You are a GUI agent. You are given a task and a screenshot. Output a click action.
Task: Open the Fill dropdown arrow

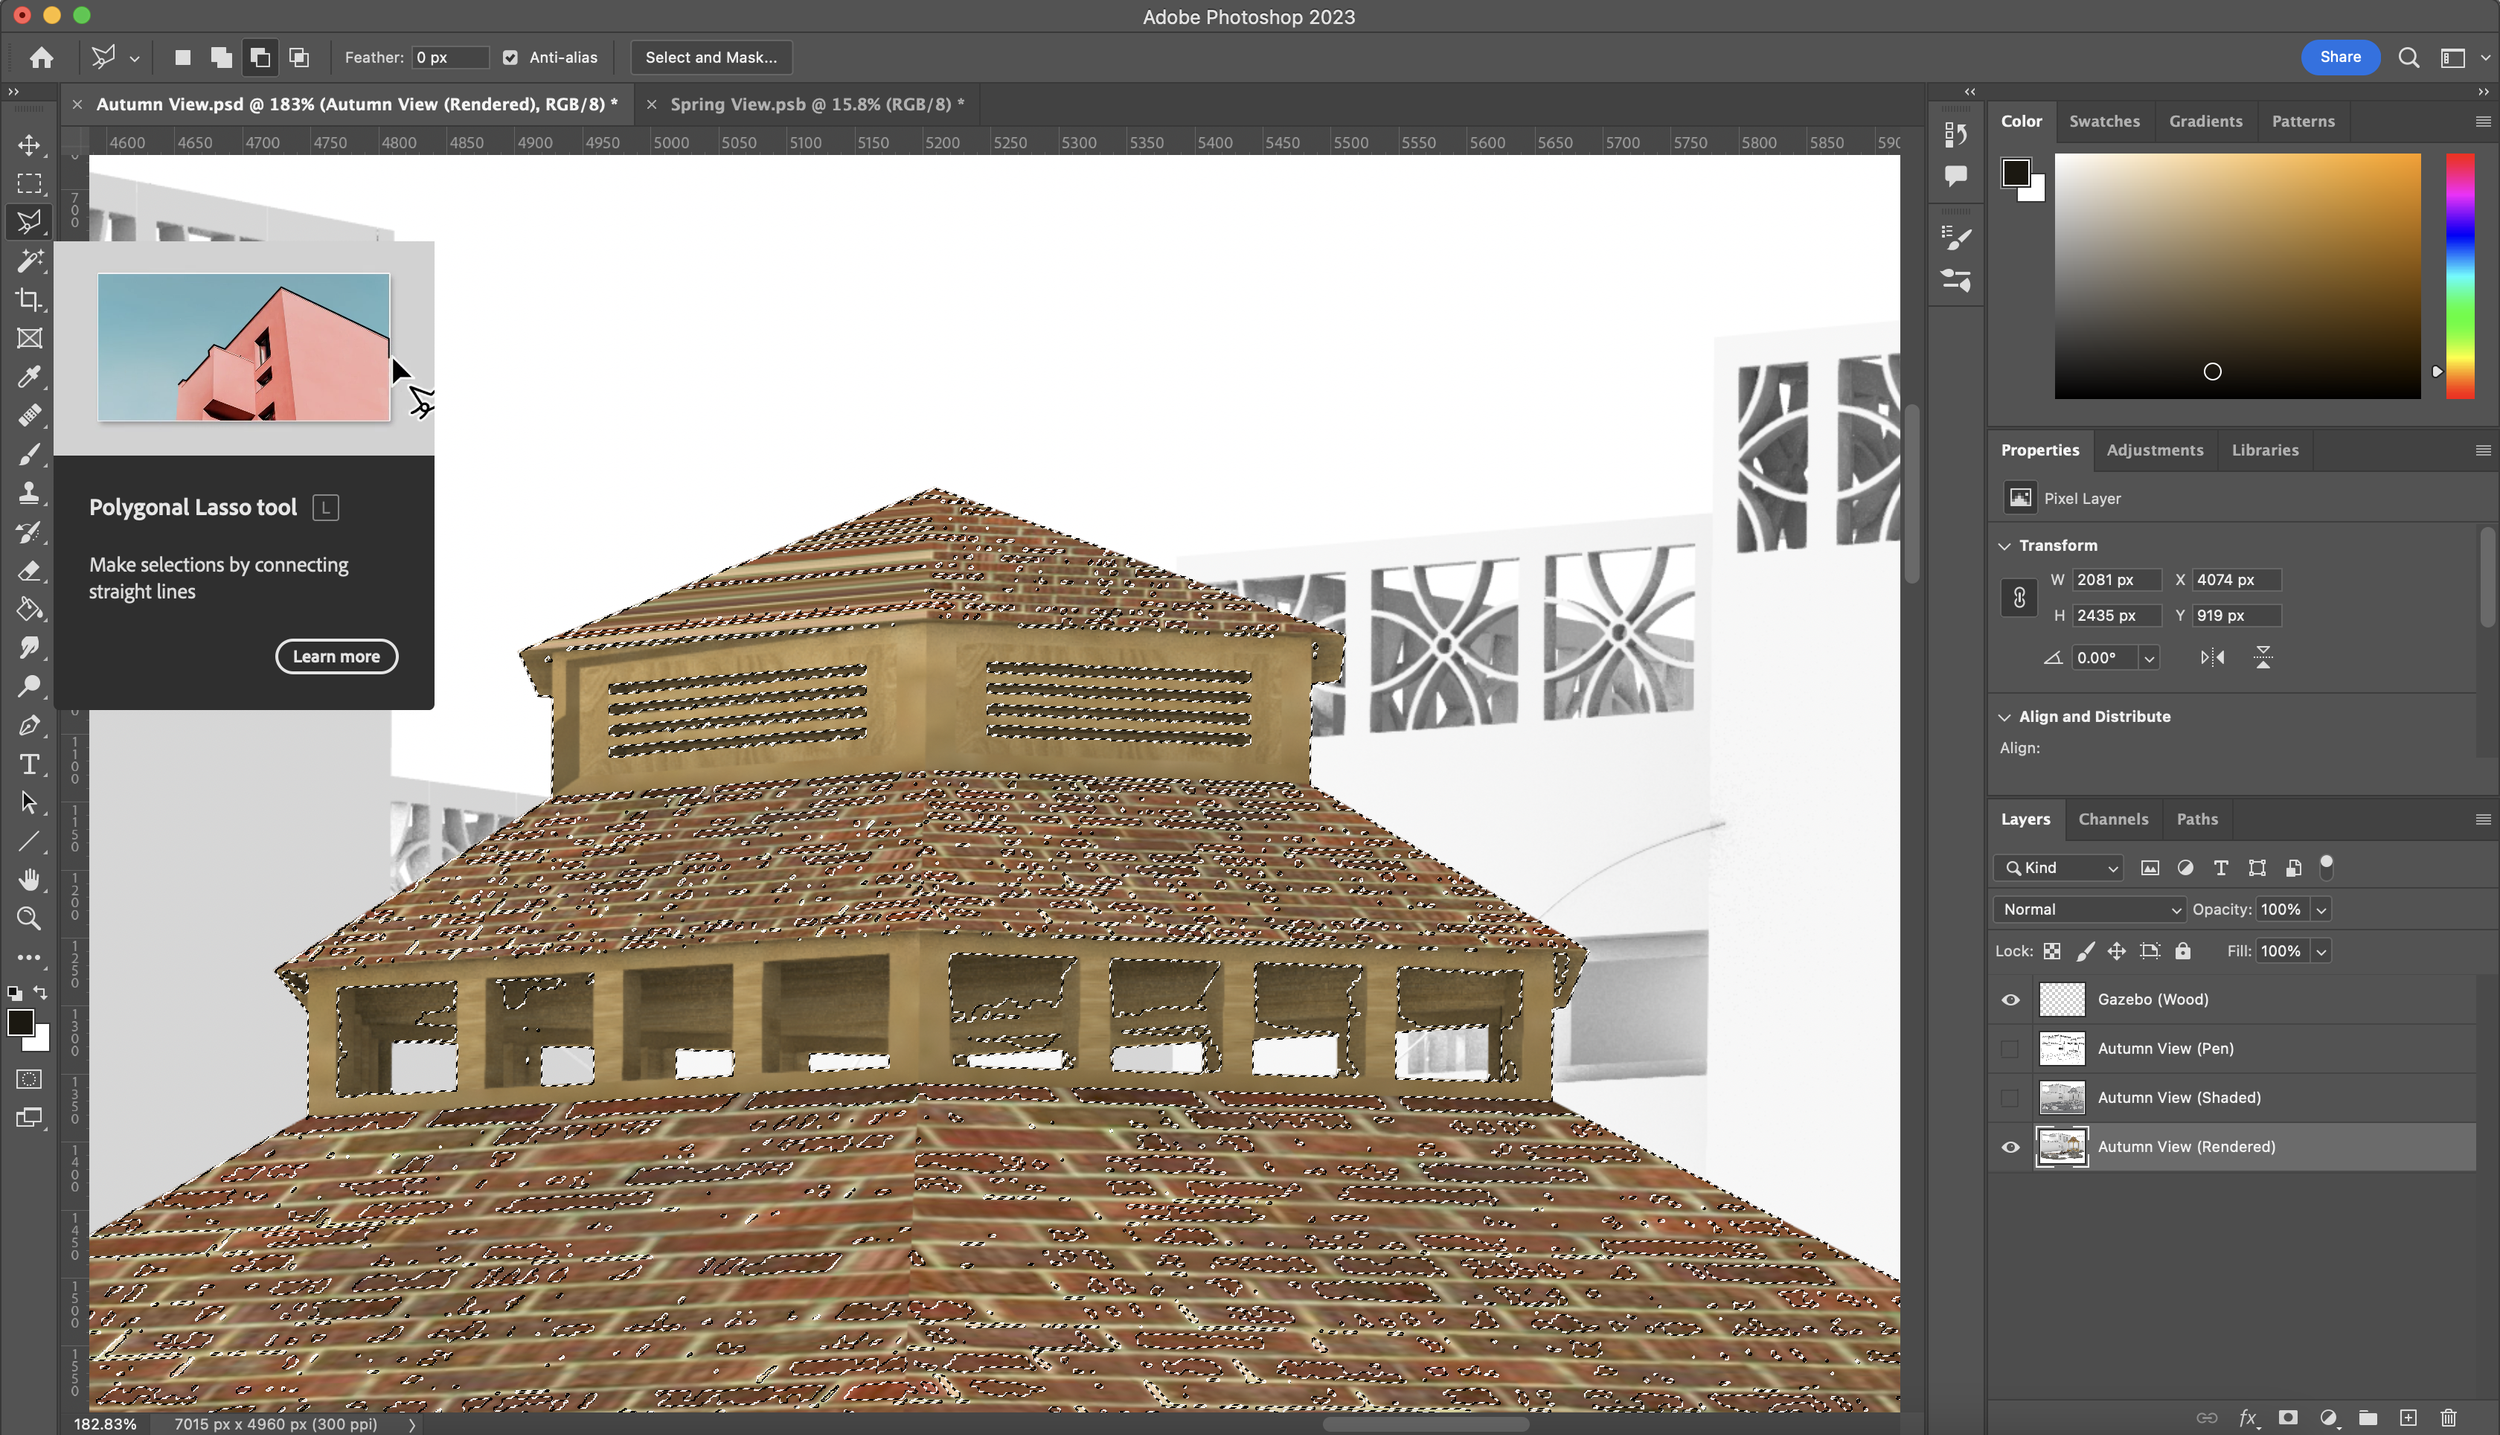coord(2321,952)
